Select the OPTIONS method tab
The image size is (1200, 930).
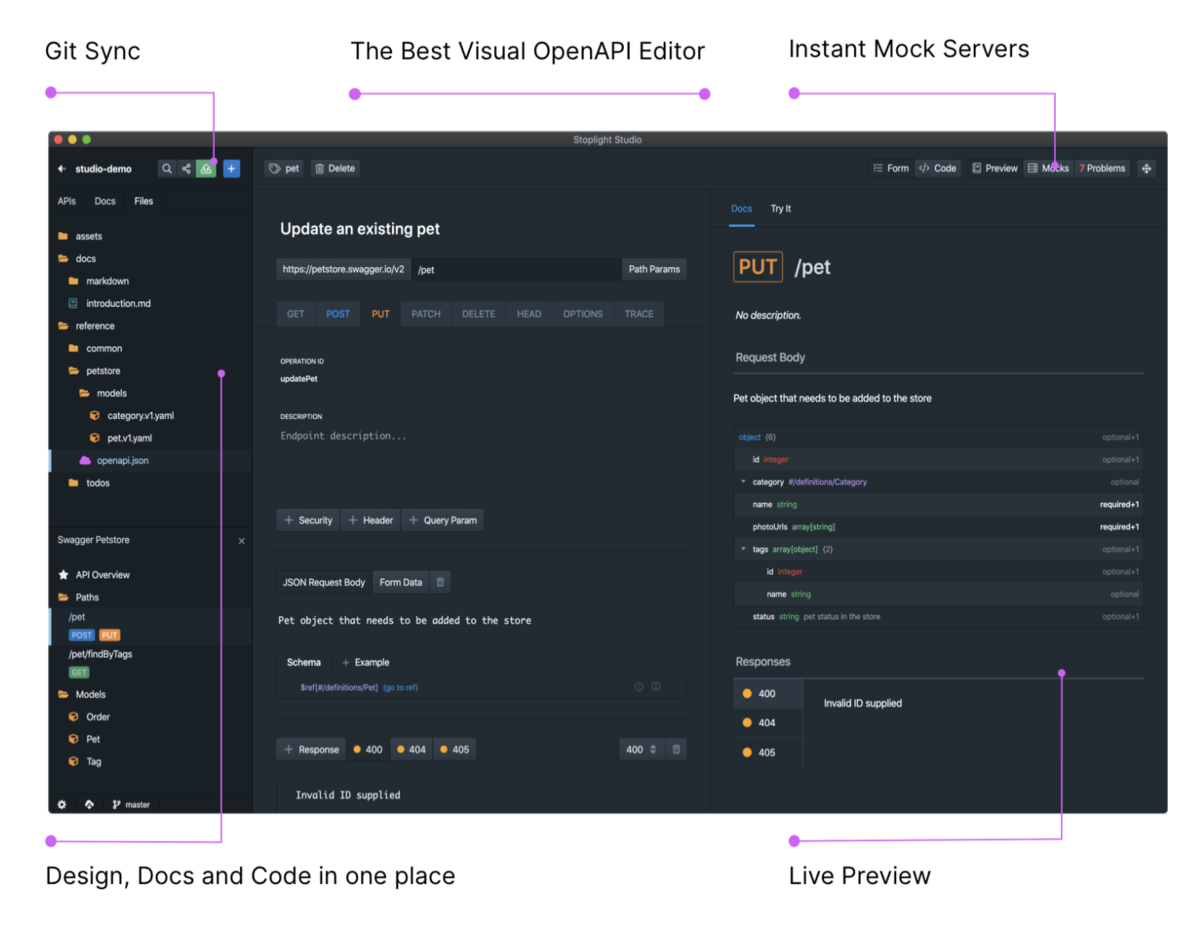[x=583, y=314]
